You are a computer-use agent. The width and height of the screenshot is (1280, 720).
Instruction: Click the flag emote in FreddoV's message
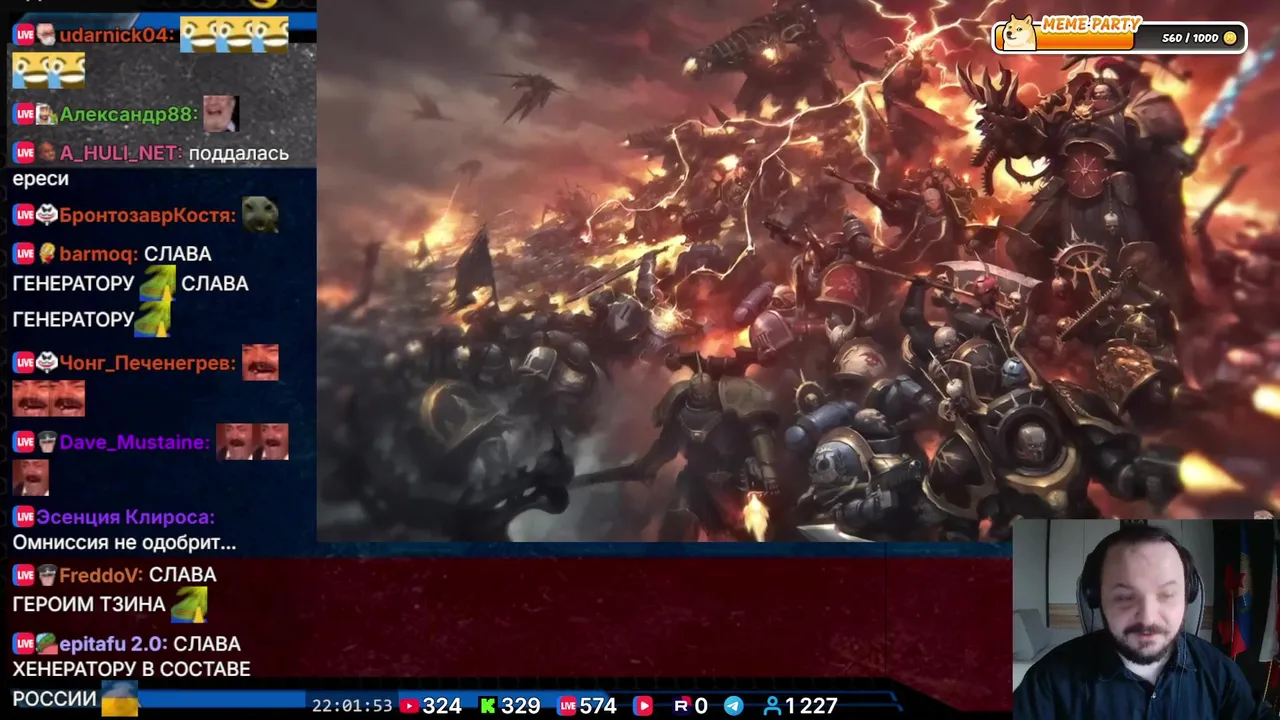pyautogui.click(x=189, y=604)
